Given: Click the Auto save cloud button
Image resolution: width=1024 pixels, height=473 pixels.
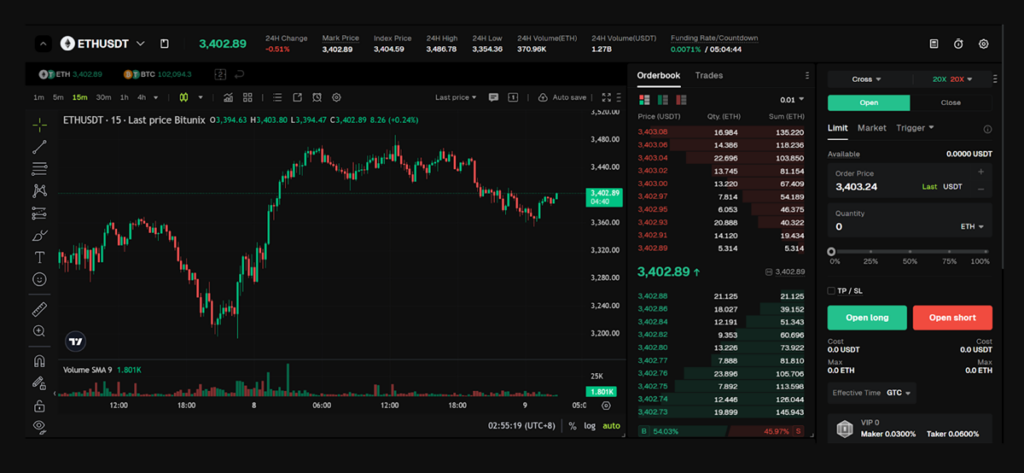Looking at the screenshot, I should point(562,97).
